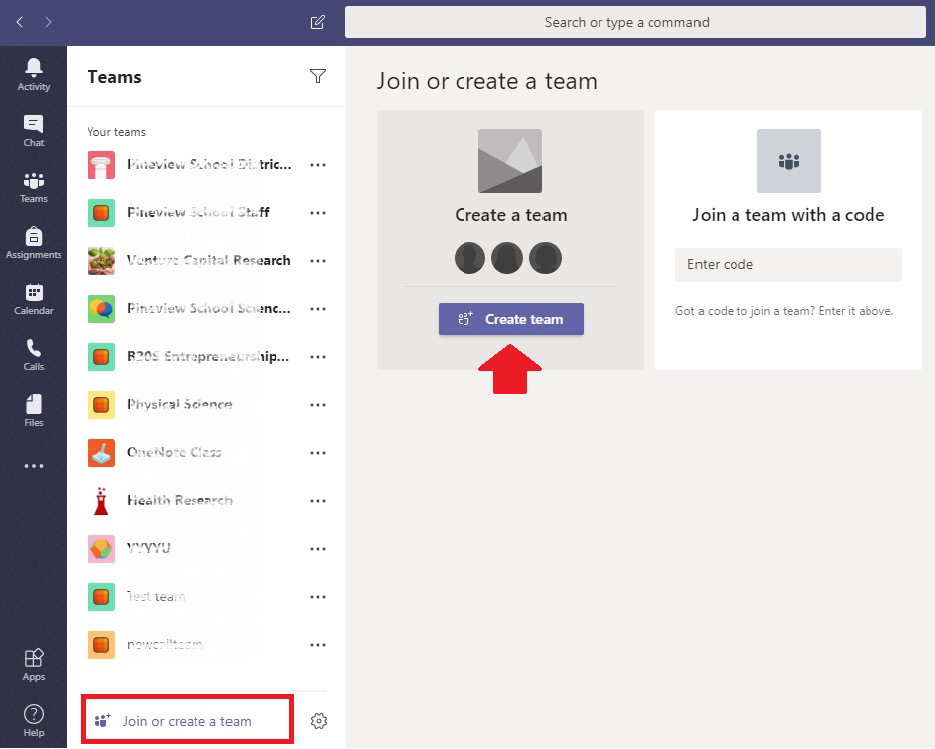The image size is (935, 749).
Task: Focus the Search or type a command box
Action: pos(635,22)
